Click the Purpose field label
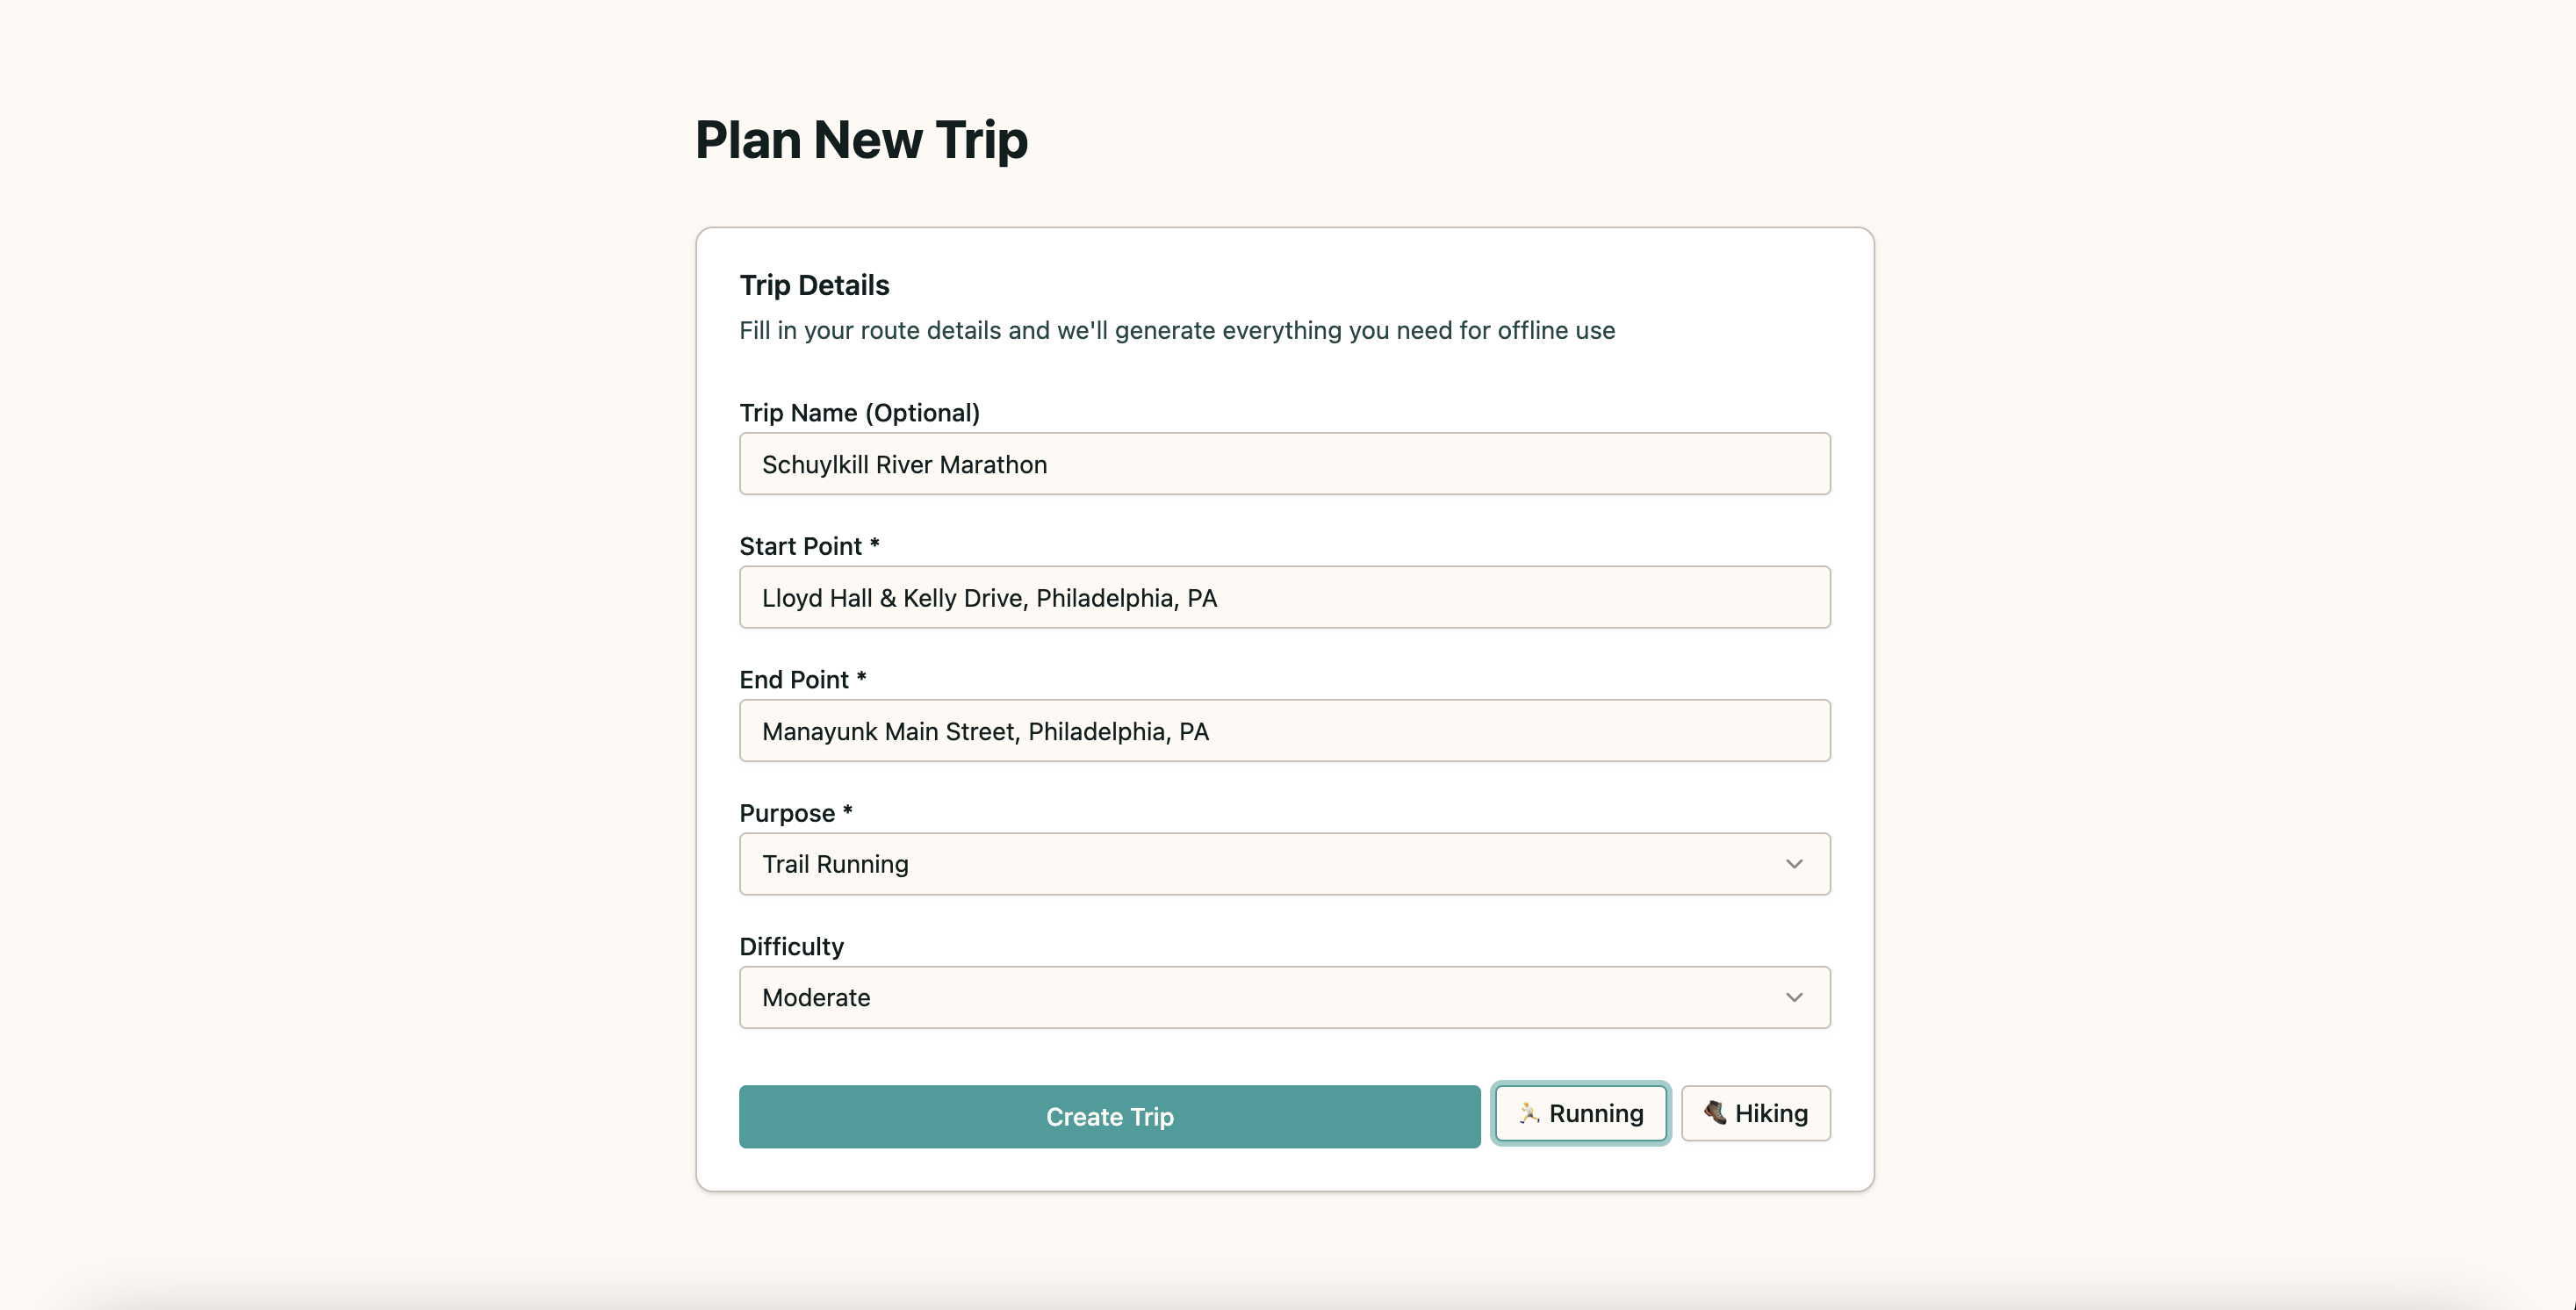Viewport: 2576px width, 1310px height. tap(795, 813)
